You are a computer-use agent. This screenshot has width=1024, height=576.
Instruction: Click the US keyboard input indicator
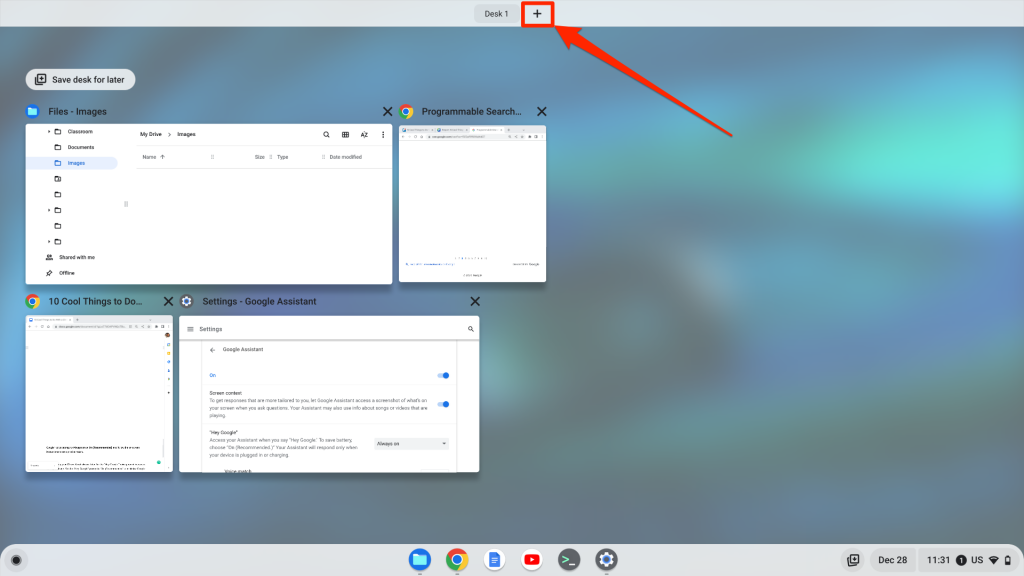click(977, 560)
